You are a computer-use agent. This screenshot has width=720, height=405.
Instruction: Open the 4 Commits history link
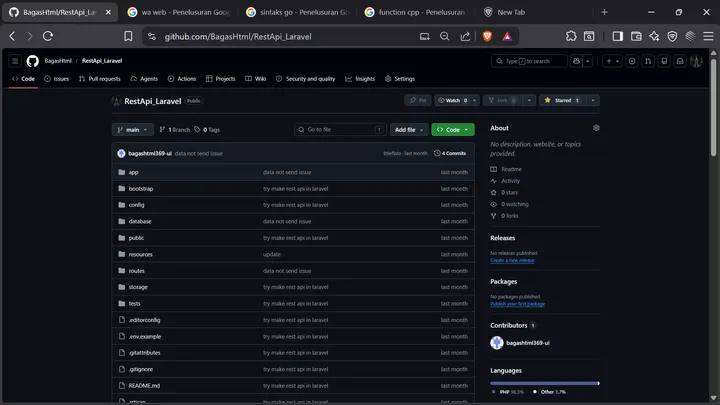click(450, 153)
